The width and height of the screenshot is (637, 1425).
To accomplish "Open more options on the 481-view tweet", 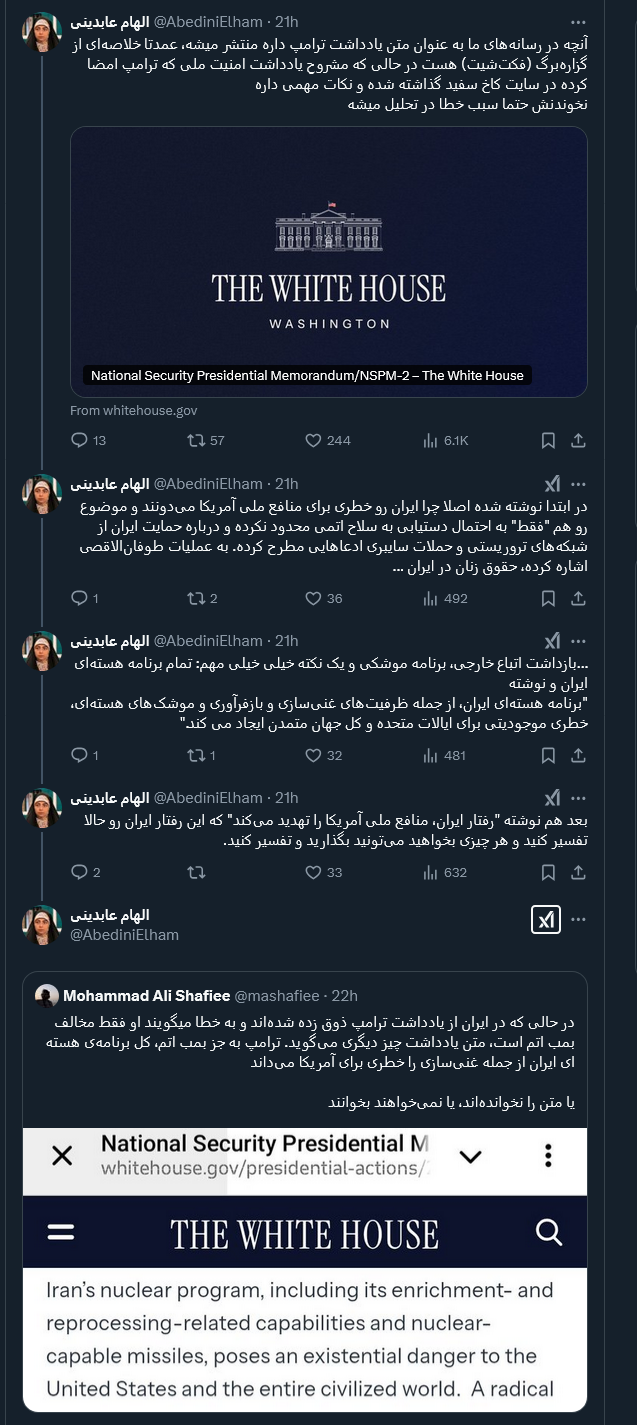I will (578, 641).
